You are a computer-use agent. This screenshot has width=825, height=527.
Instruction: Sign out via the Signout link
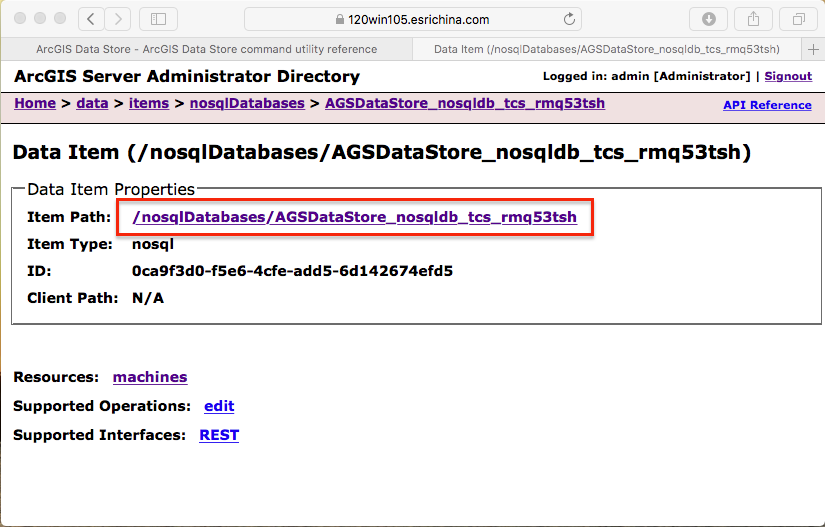point(788,76)
